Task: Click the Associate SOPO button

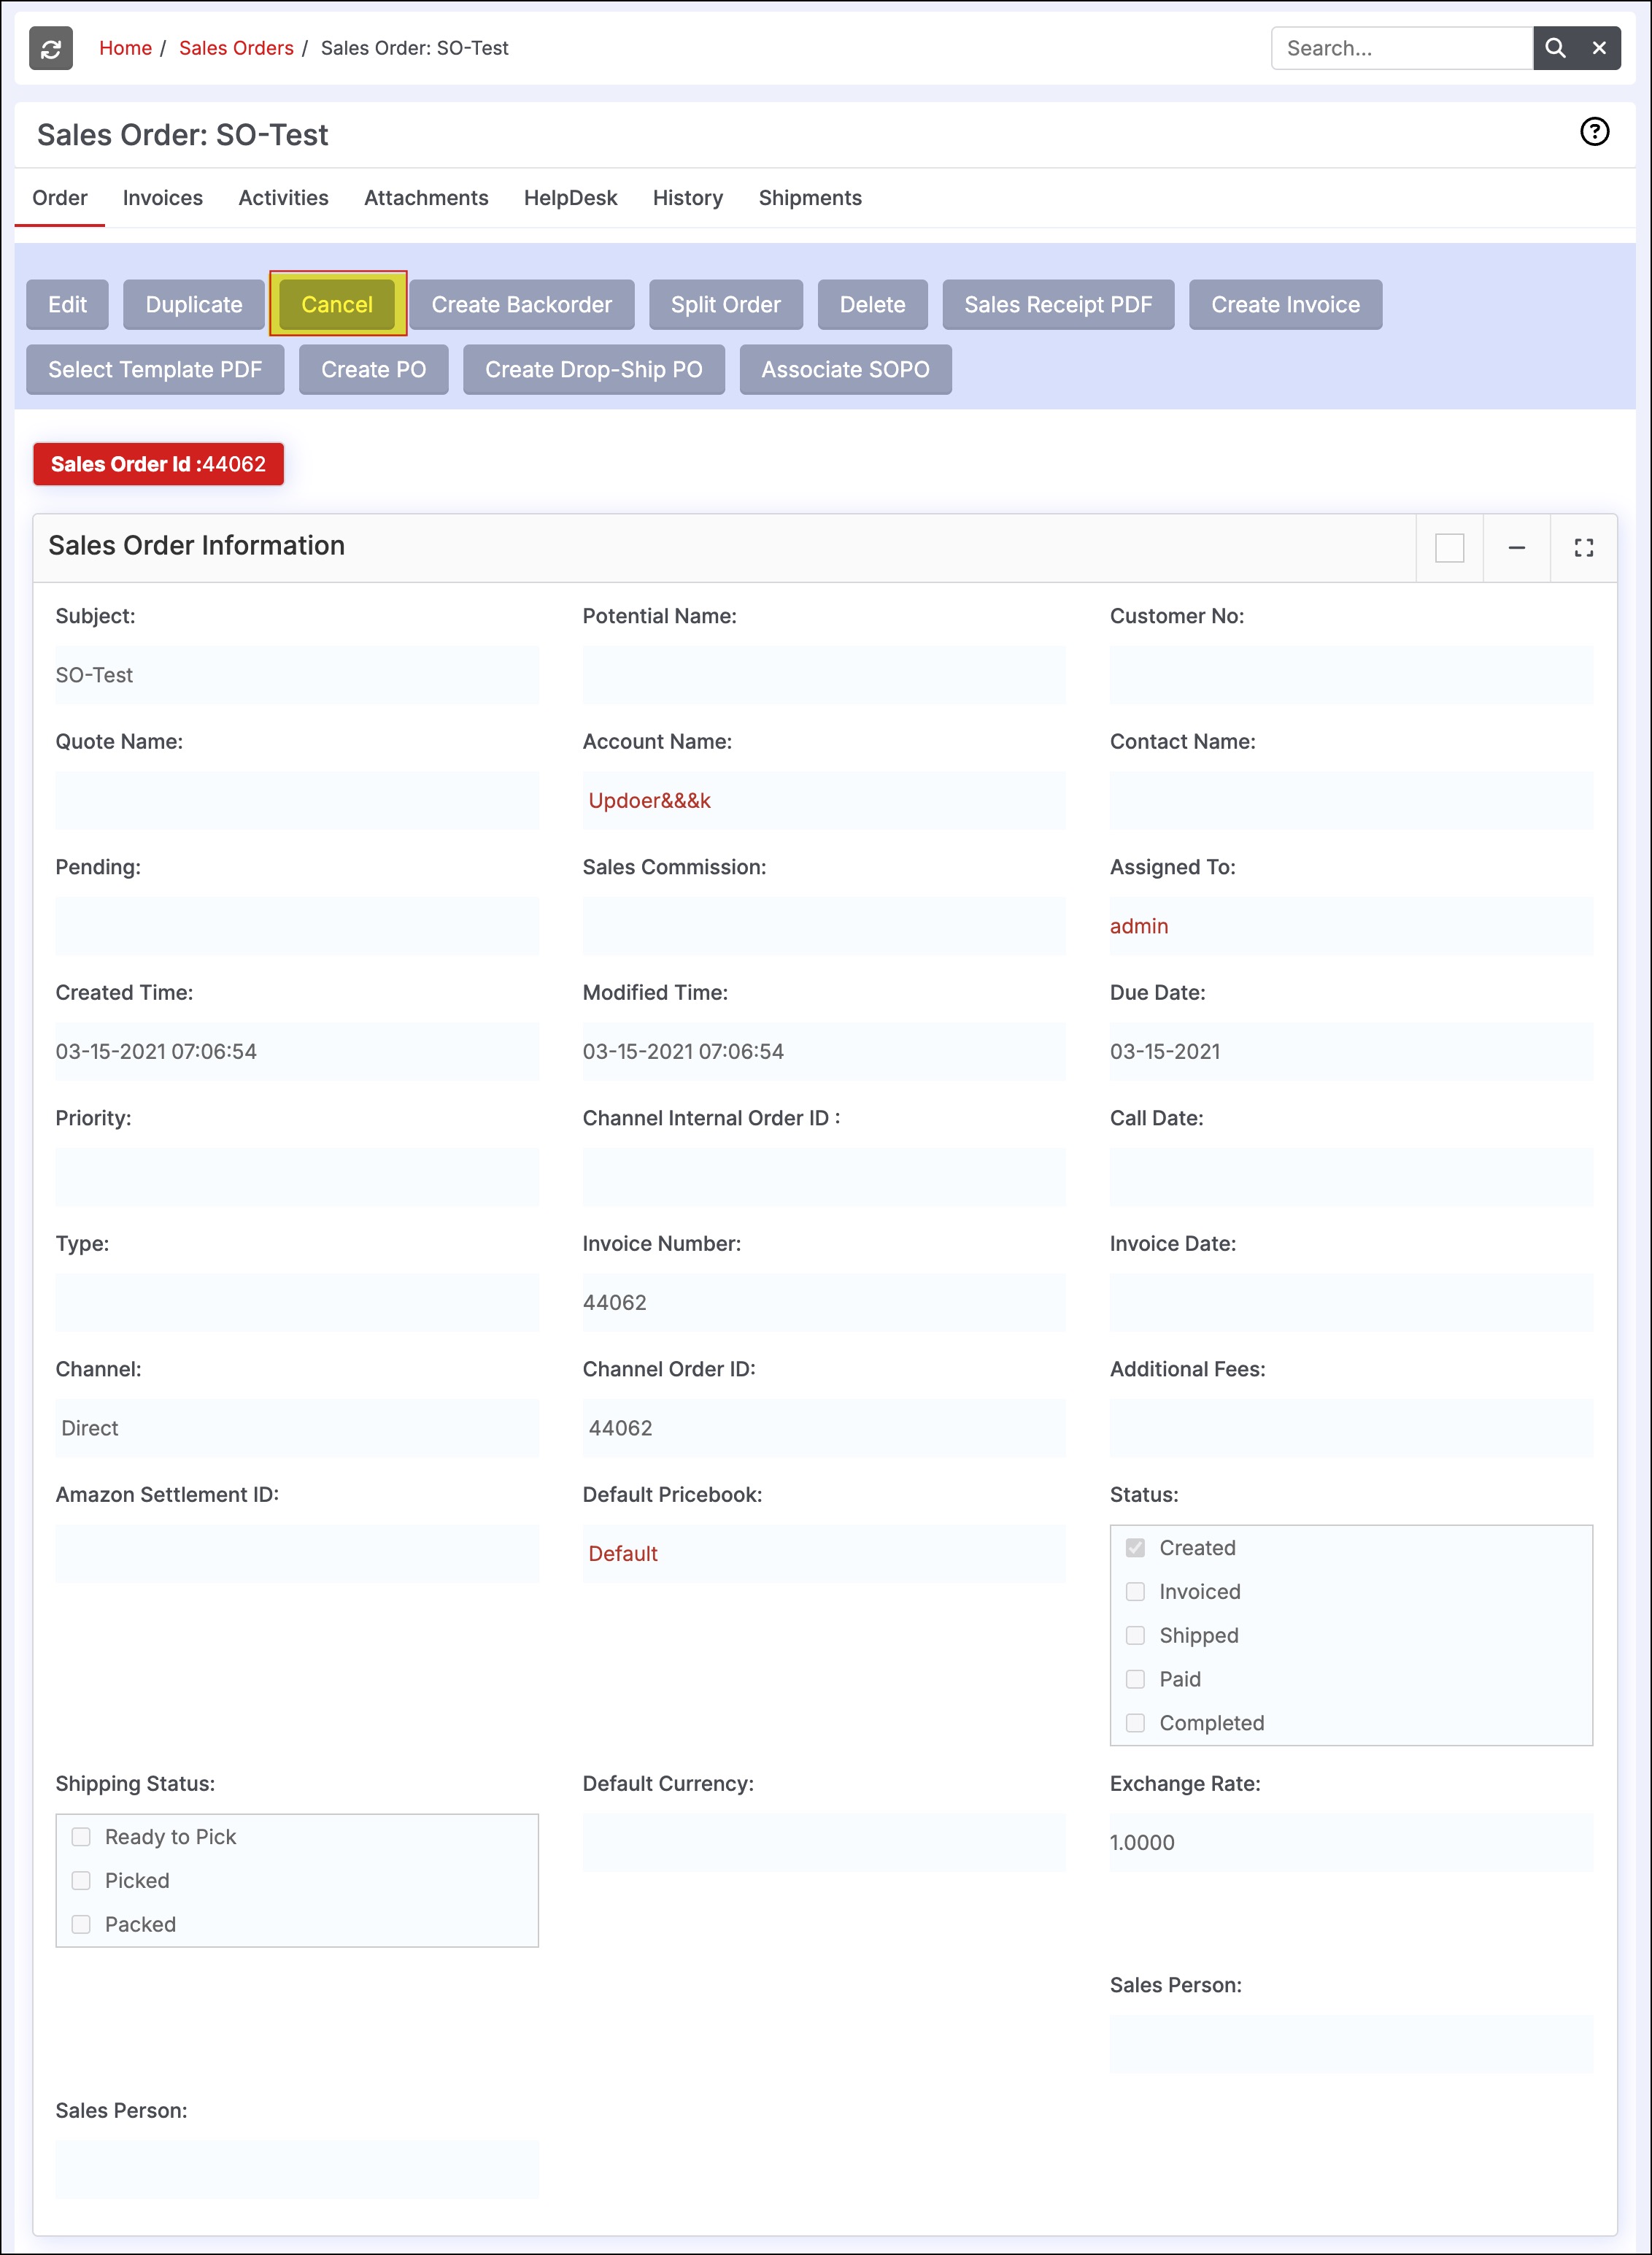Action: click(845, 370)
